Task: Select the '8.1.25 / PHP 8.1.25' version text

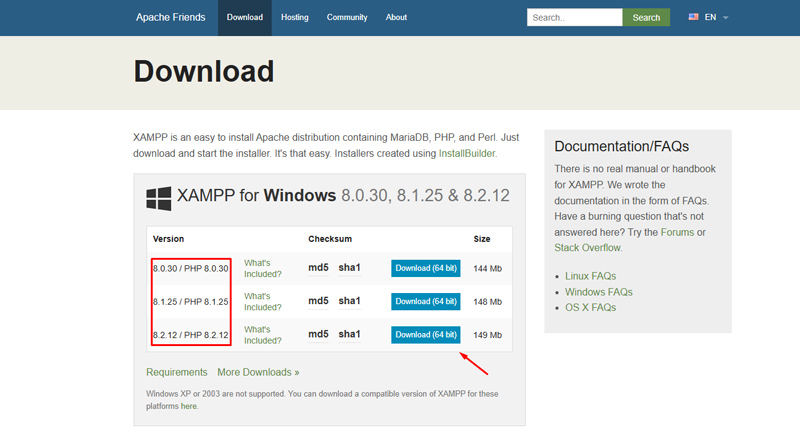Action: click(190, 301)
